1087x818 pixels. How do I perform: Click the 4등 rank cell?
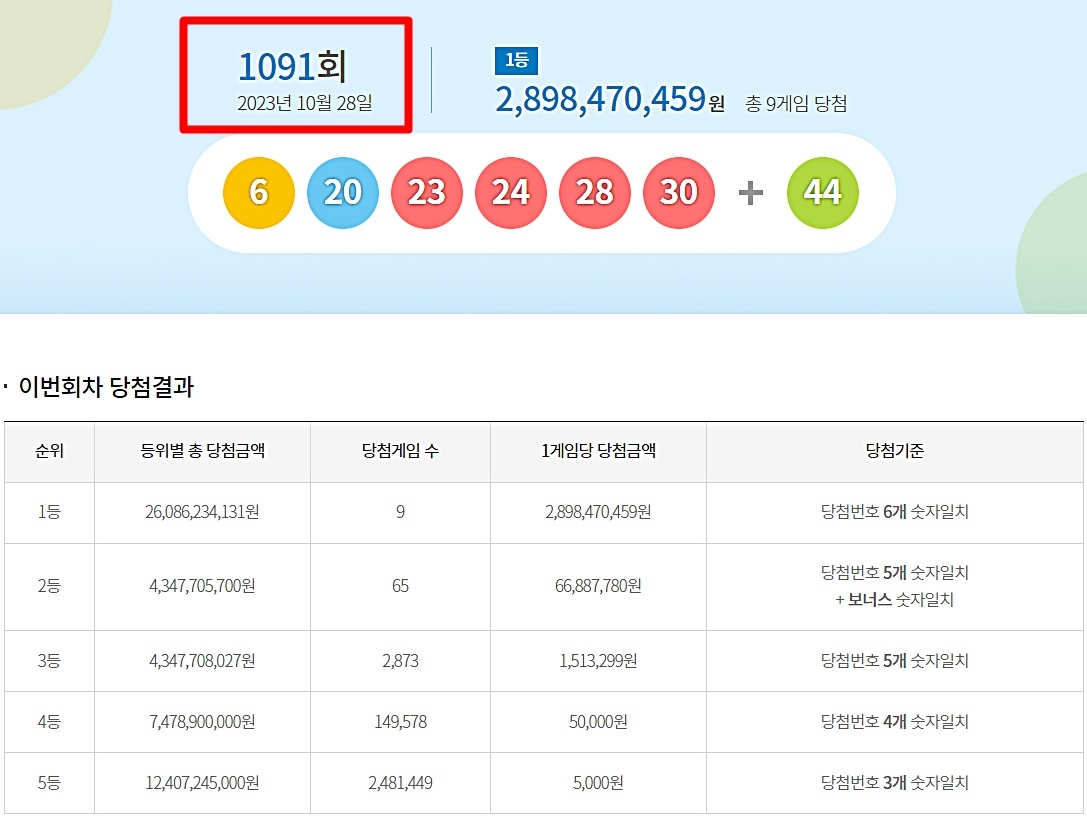point(49,722)
